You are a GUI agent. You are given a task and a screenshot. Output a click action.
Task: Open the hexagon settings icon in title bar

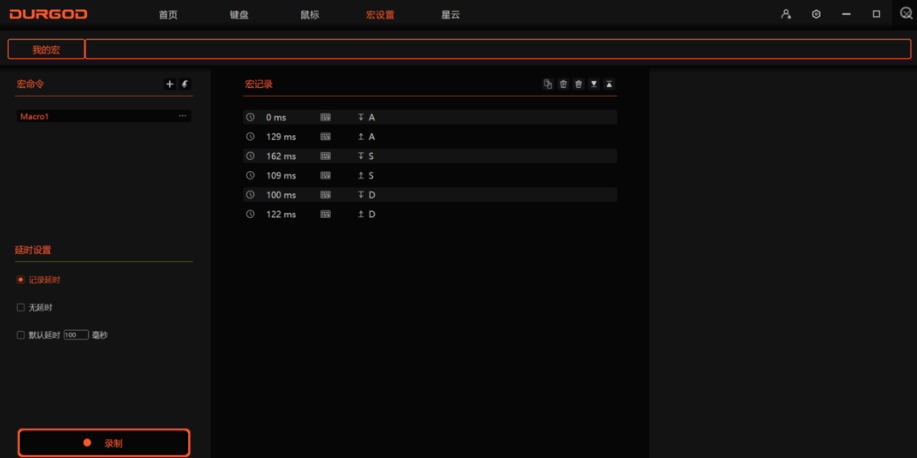click(x=816, y=14)
